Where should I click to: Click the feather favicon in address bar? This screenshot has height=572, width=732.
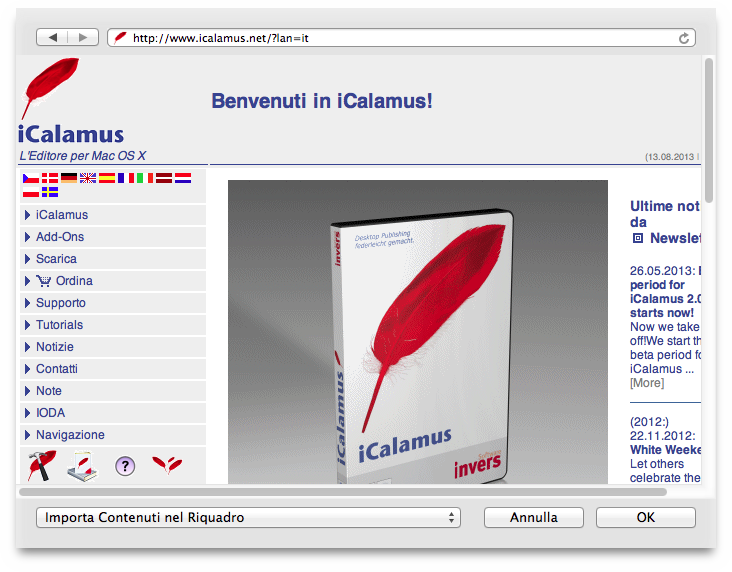pyautogui.click(x=120, y=37)
